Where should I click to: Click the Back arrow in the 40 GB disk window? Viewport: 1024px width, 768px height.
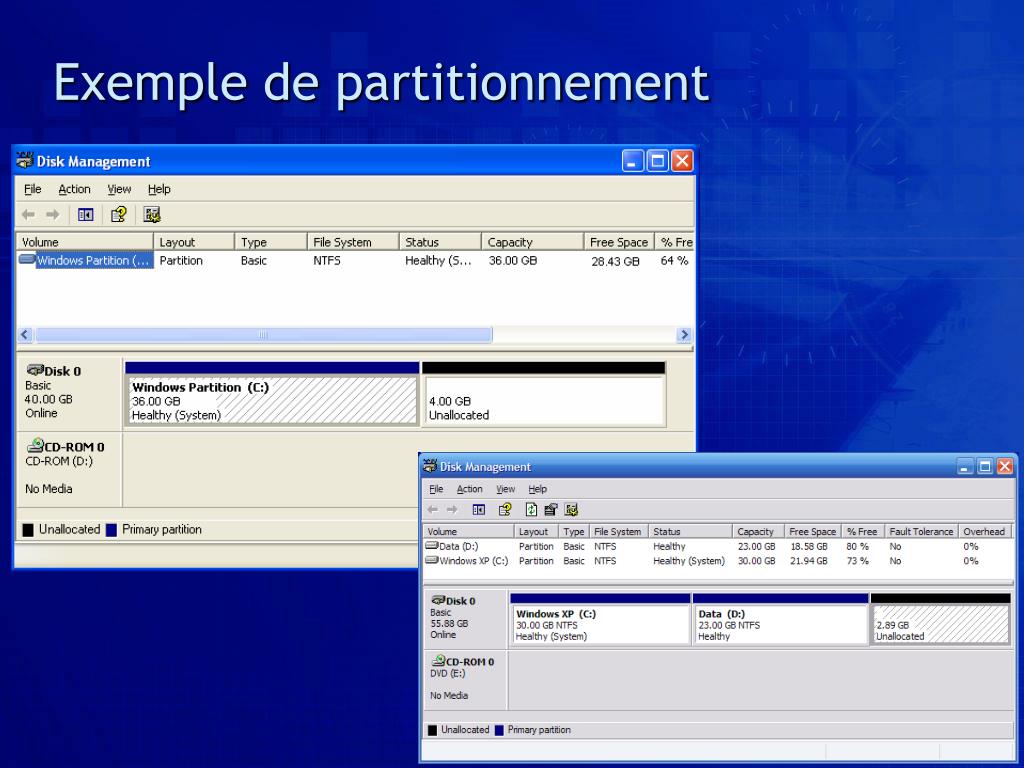(28, 214)
